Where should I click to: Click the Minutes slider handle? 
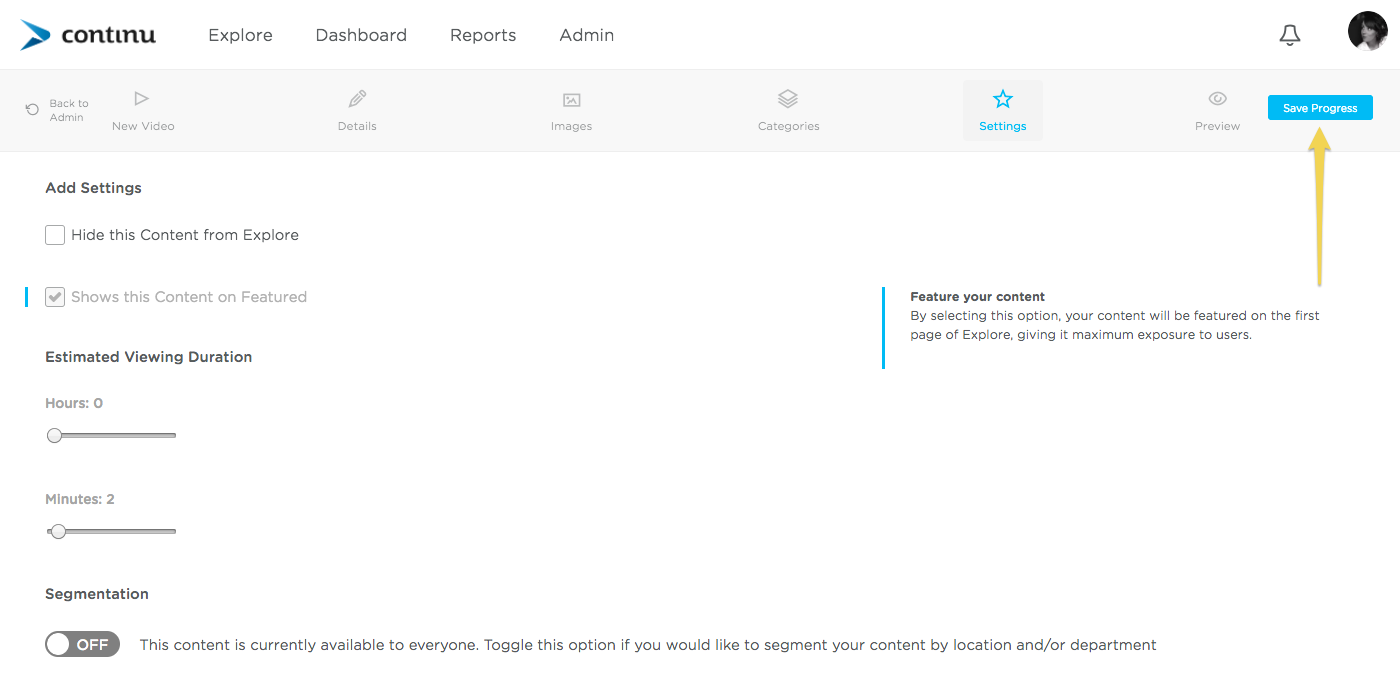tap(58, 531)
